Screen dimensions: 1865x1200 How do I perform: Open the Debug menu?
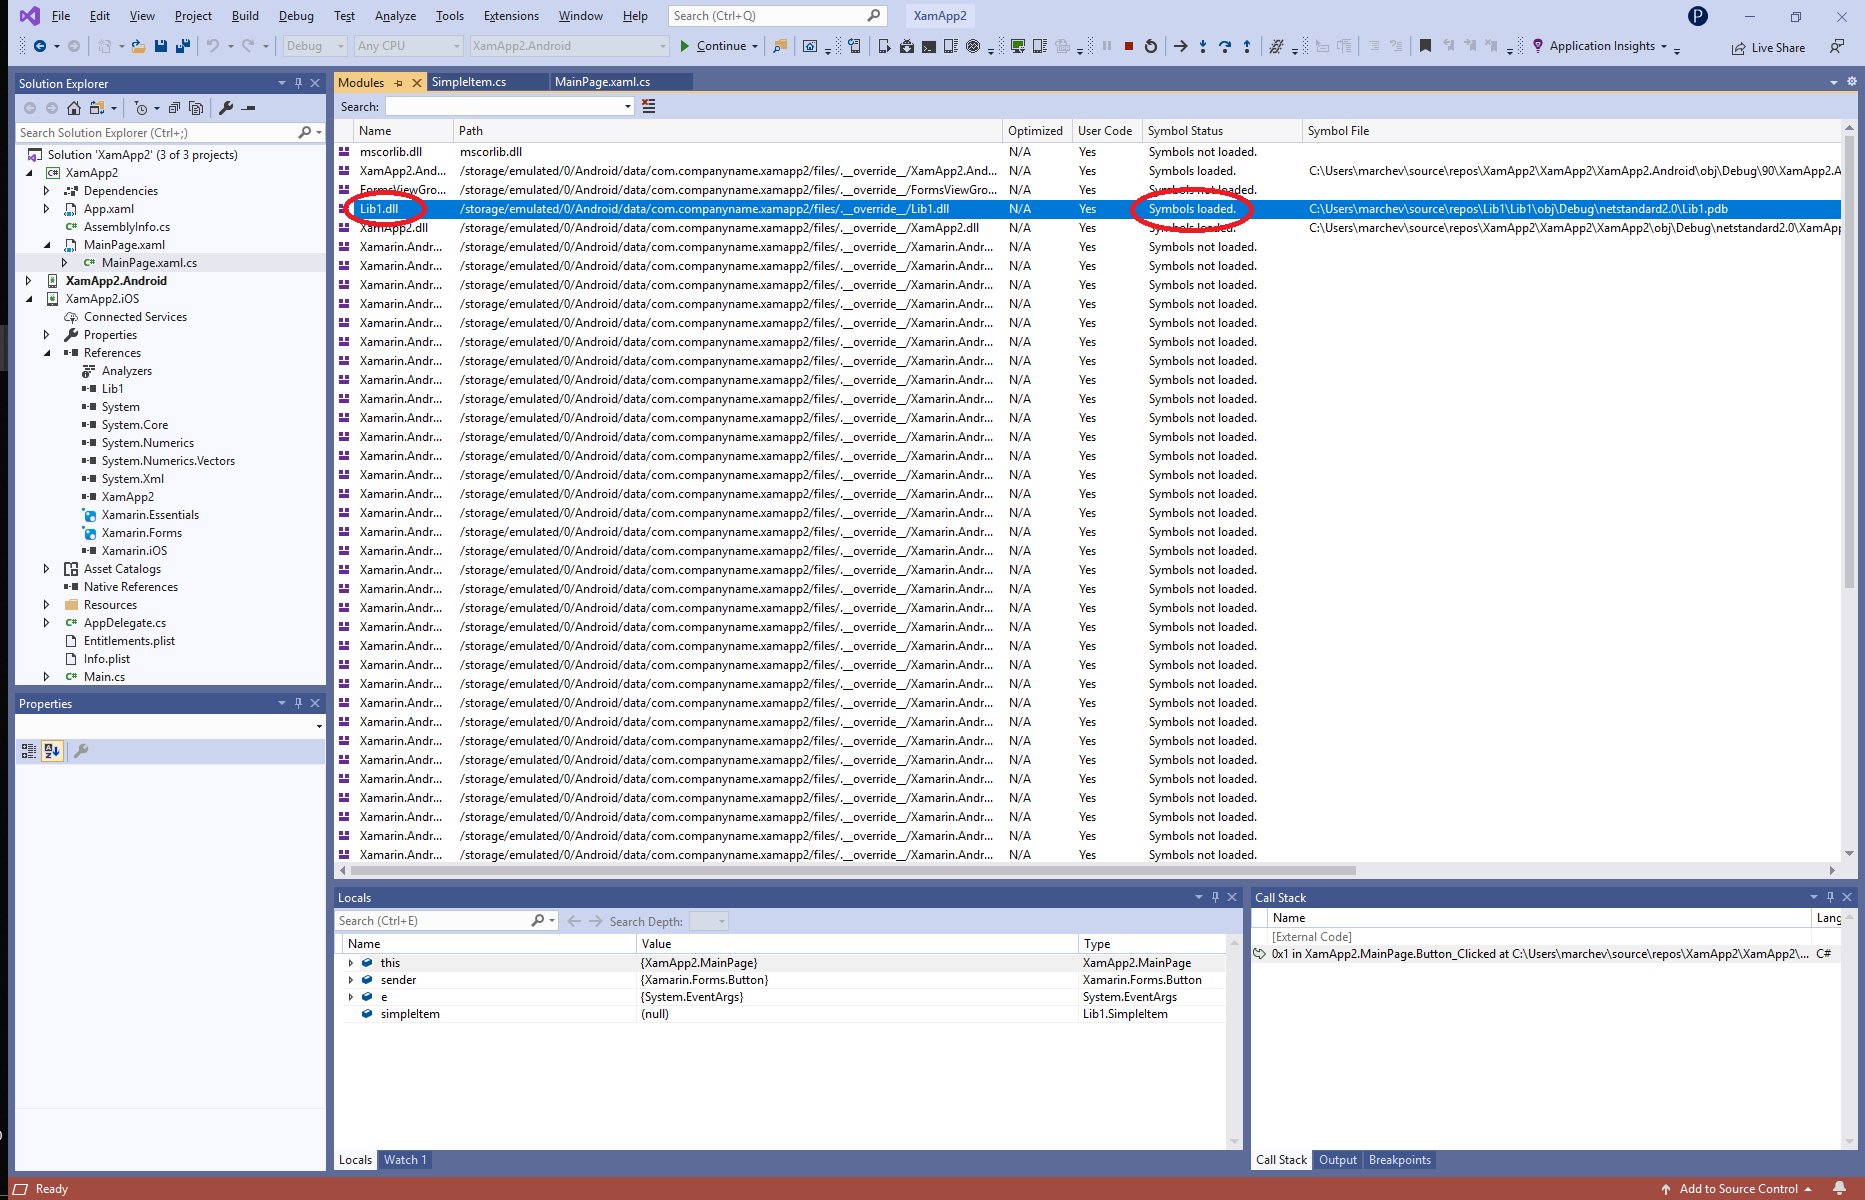coord(296,16)
